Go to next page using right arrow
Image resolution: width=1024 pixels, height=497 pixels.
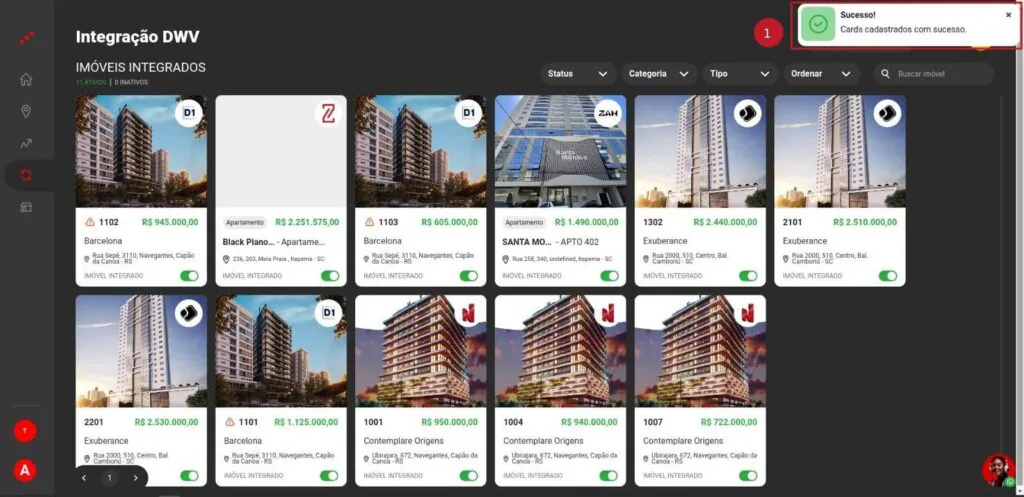click(135, 478)
